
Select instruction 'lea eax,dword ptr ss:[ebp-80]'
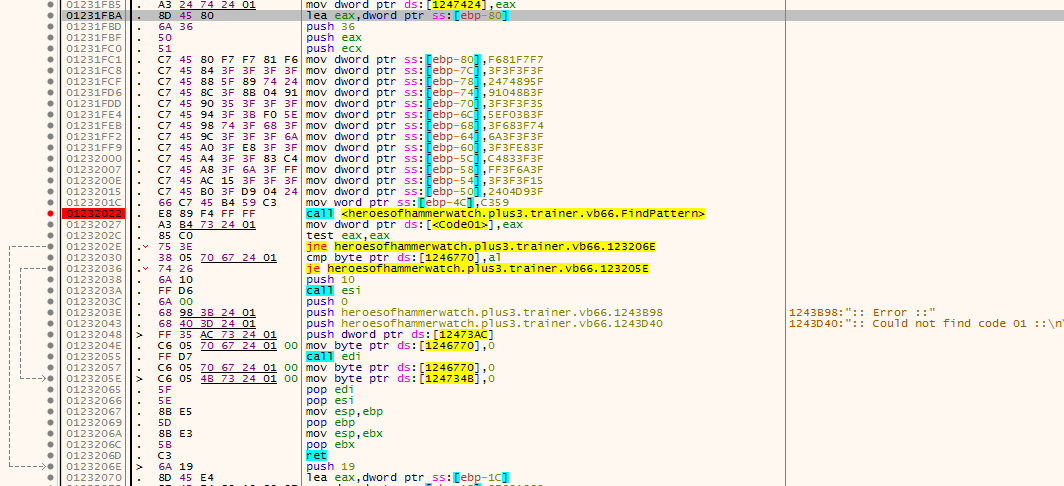[x=407, y=16]
